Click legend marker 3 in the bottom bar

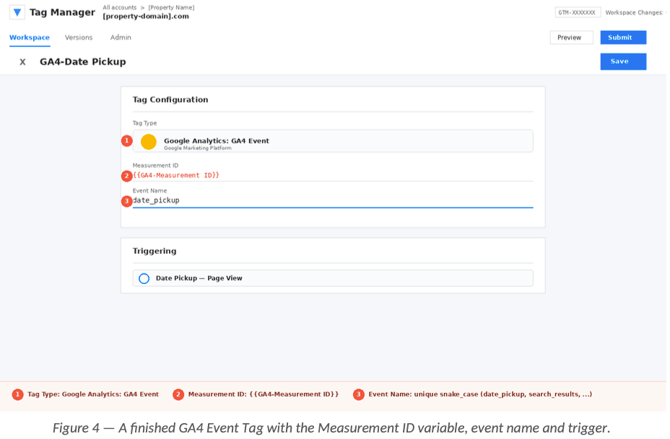[359, 394]
